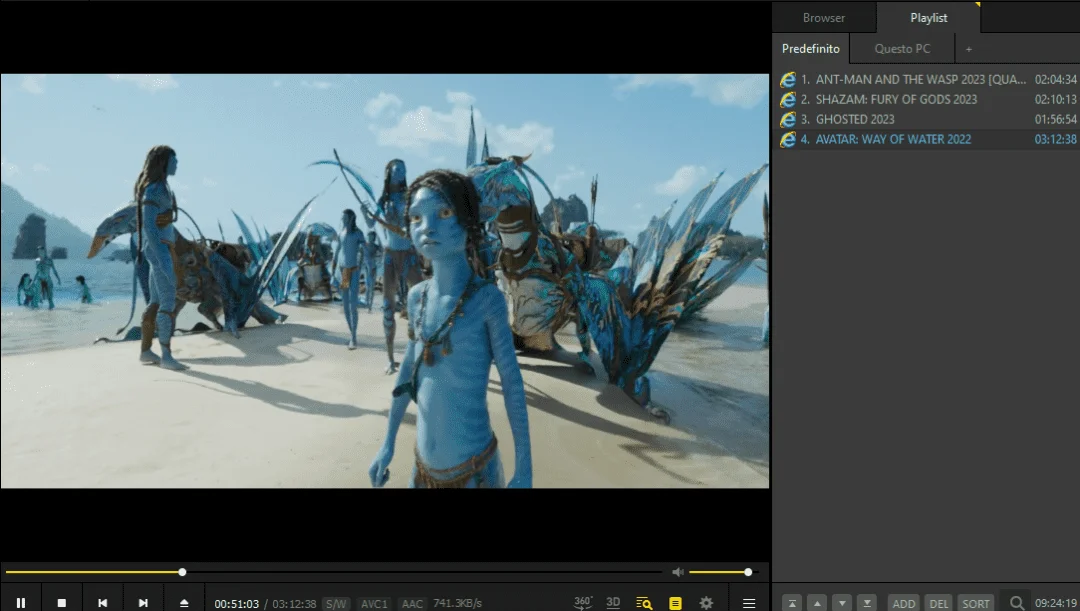Move selected playlist item up
Viewport: 1080px width, 611px height.
click(x=817, y=603)
